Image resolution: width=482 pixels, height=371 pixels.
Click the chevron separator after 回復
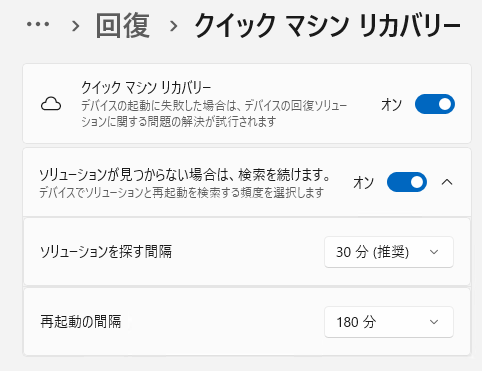(x=173, y=26)
